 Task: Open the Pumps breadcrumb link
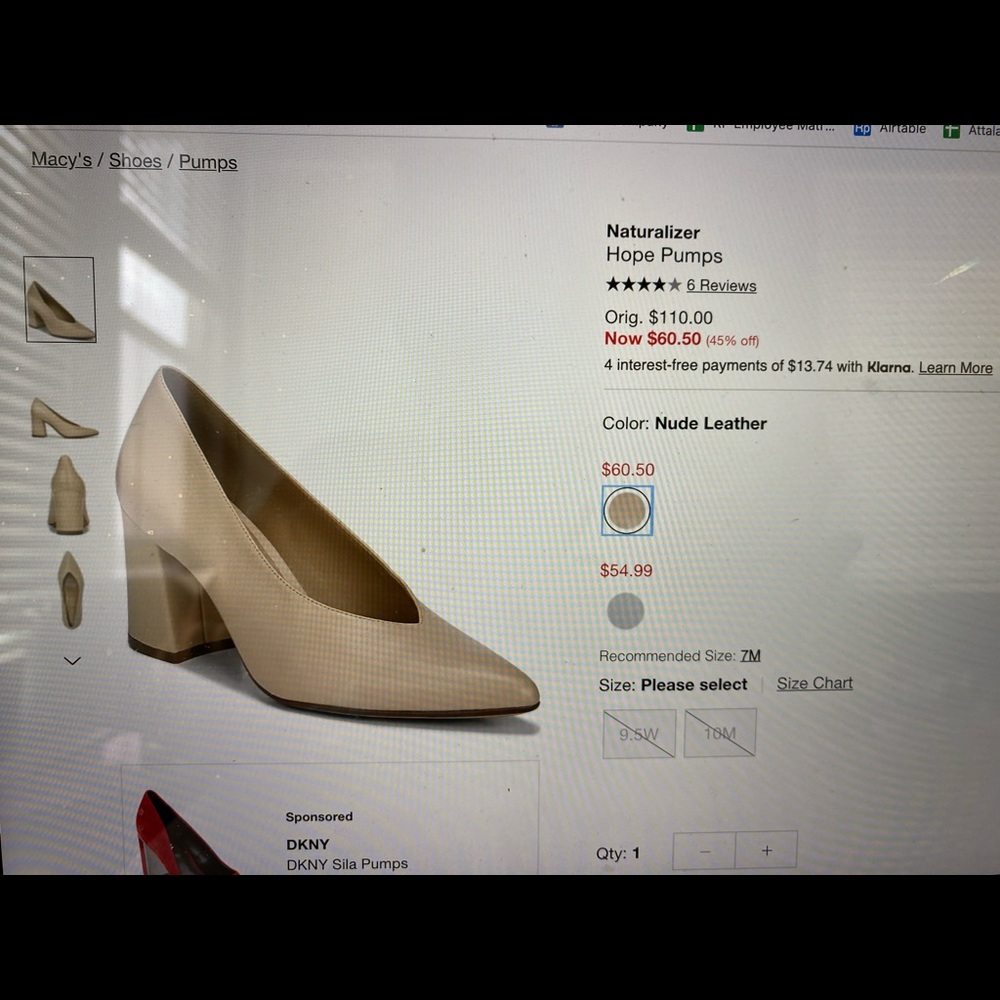(208, 162)
